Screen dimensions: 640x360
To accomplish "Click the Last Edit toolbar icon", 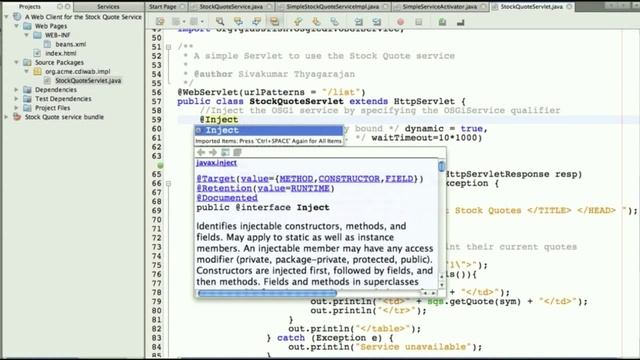I will click(160, 22).
